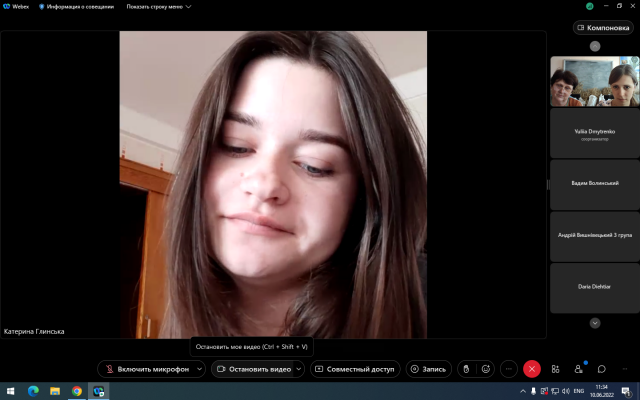Open Google Chrome from the taskbar
The image size is (640, 400).
(77, 391)
